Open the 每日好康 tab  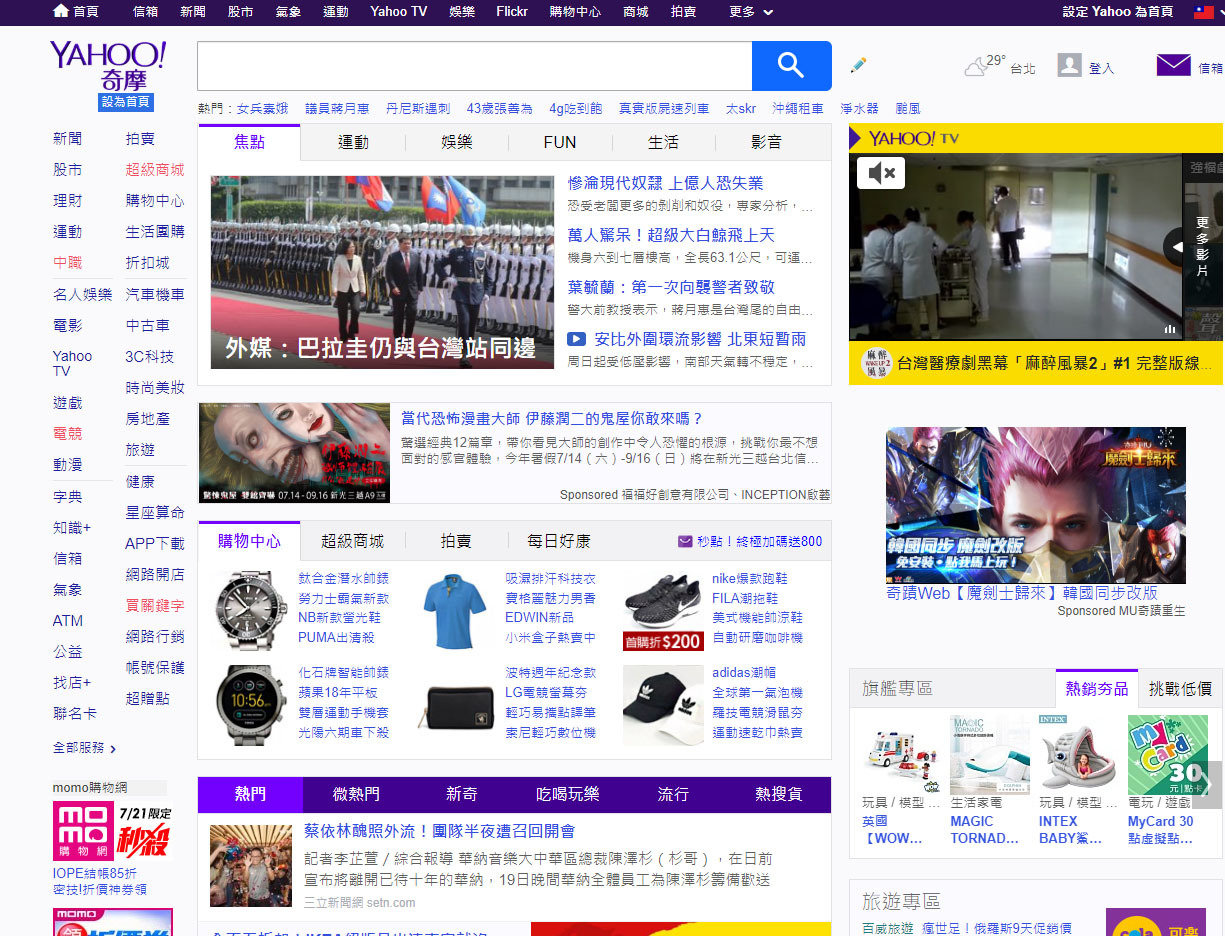tap(559, 541)
